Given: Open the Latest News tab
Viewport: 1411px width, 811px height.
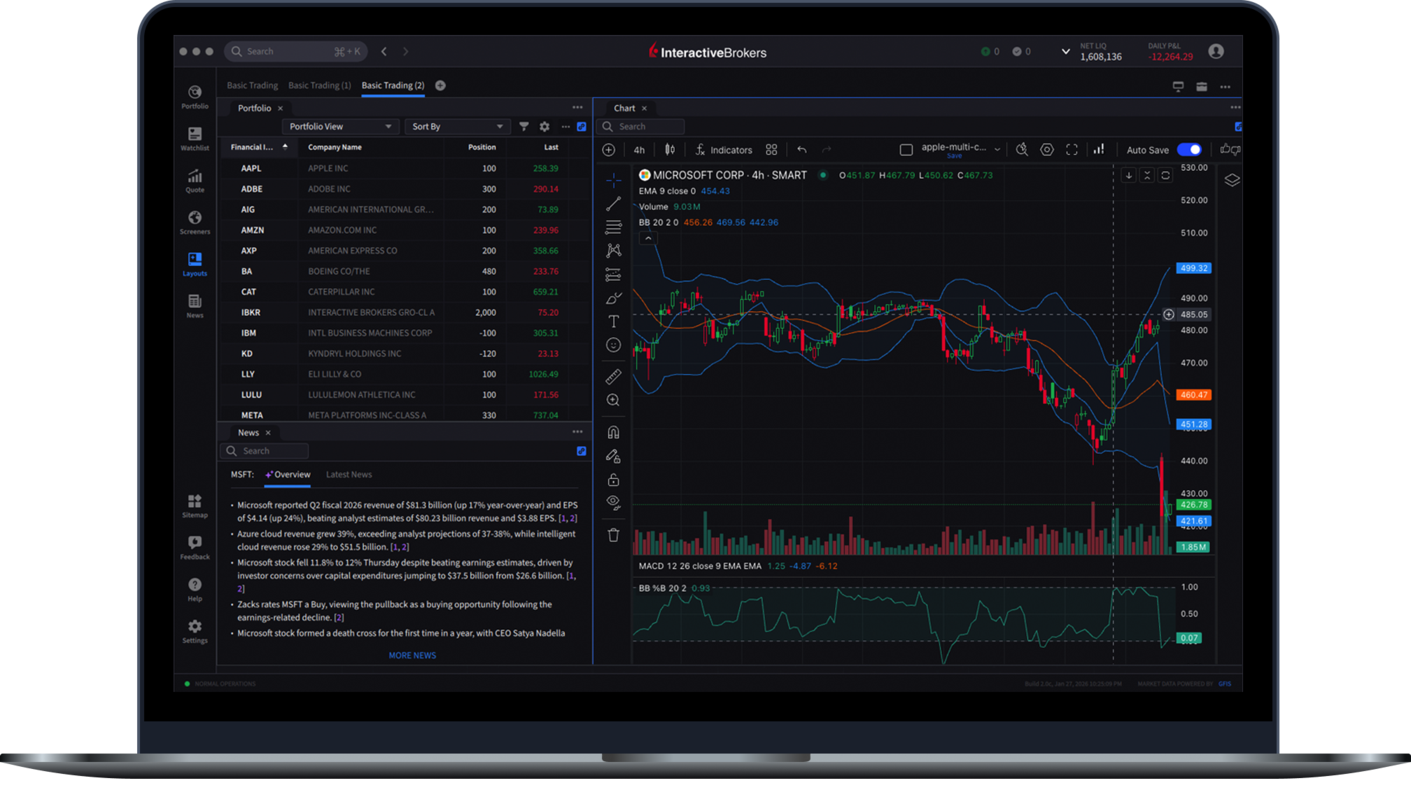Looking at the screenshot, I should [x=349, y=474].
